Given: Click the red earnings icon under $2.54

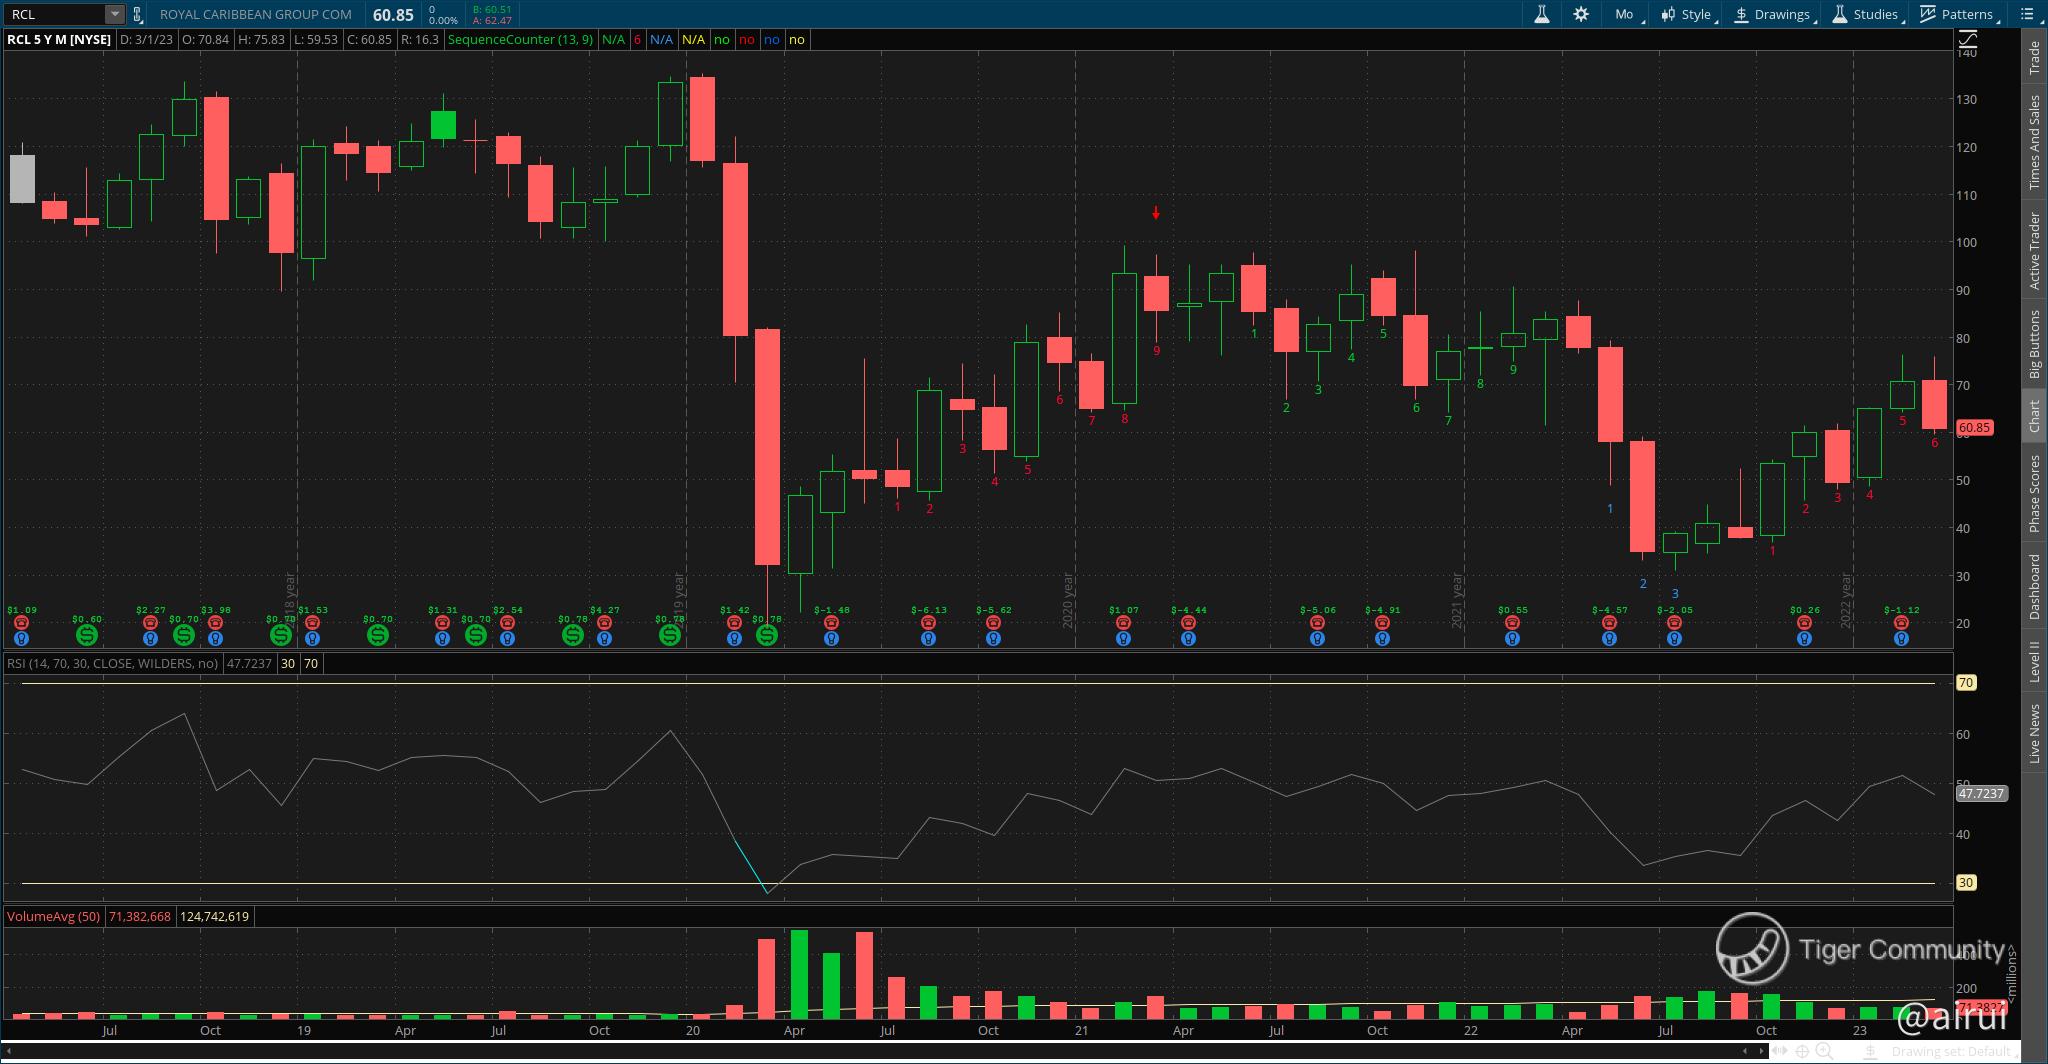Looking at the screenshot, I should (x=507, y=623).
